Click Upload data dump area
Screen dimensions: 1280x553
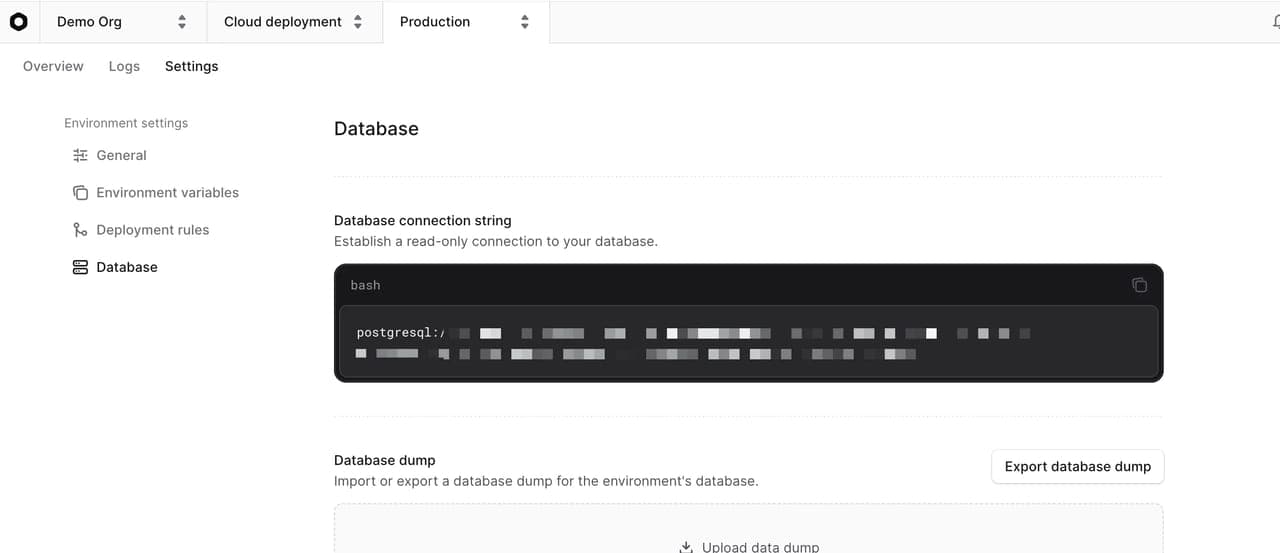(x=748, y=529)
